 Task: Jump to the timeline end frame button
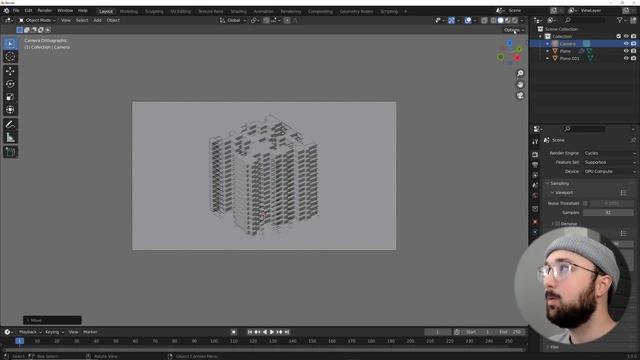point(287,332)
